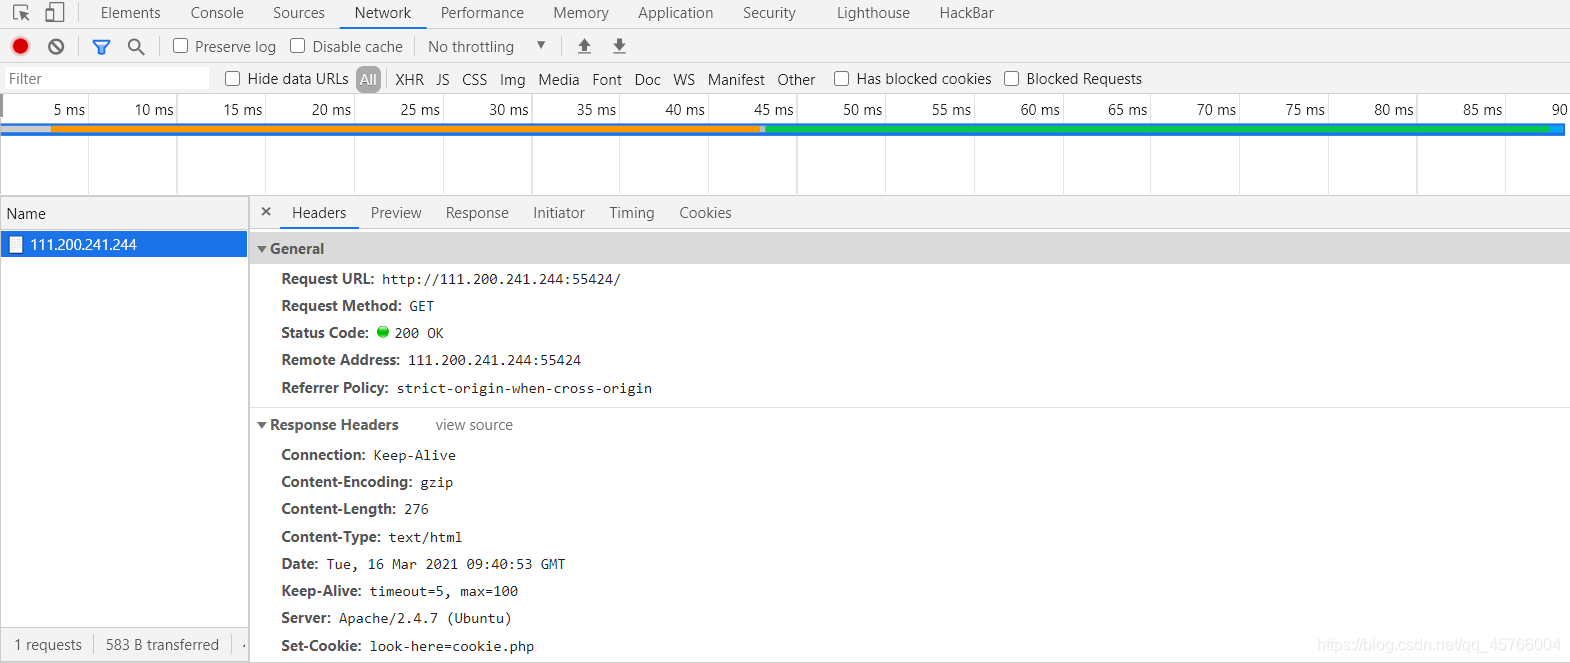Image resolution: width=1570 pixels, height=663 pixels.
Task: Filter requests by Media
Action: (x=559, y=79)
